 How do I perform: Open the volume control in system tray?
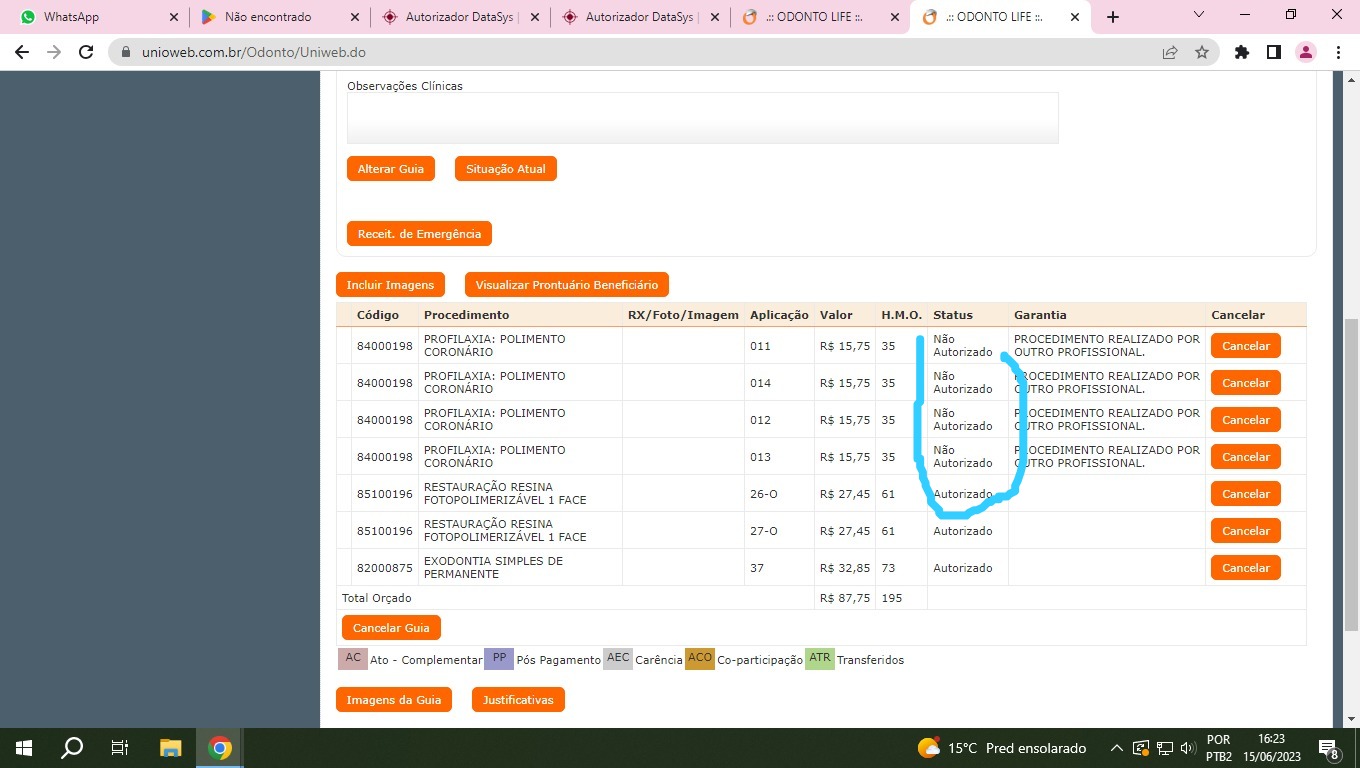coord(1188,748)
